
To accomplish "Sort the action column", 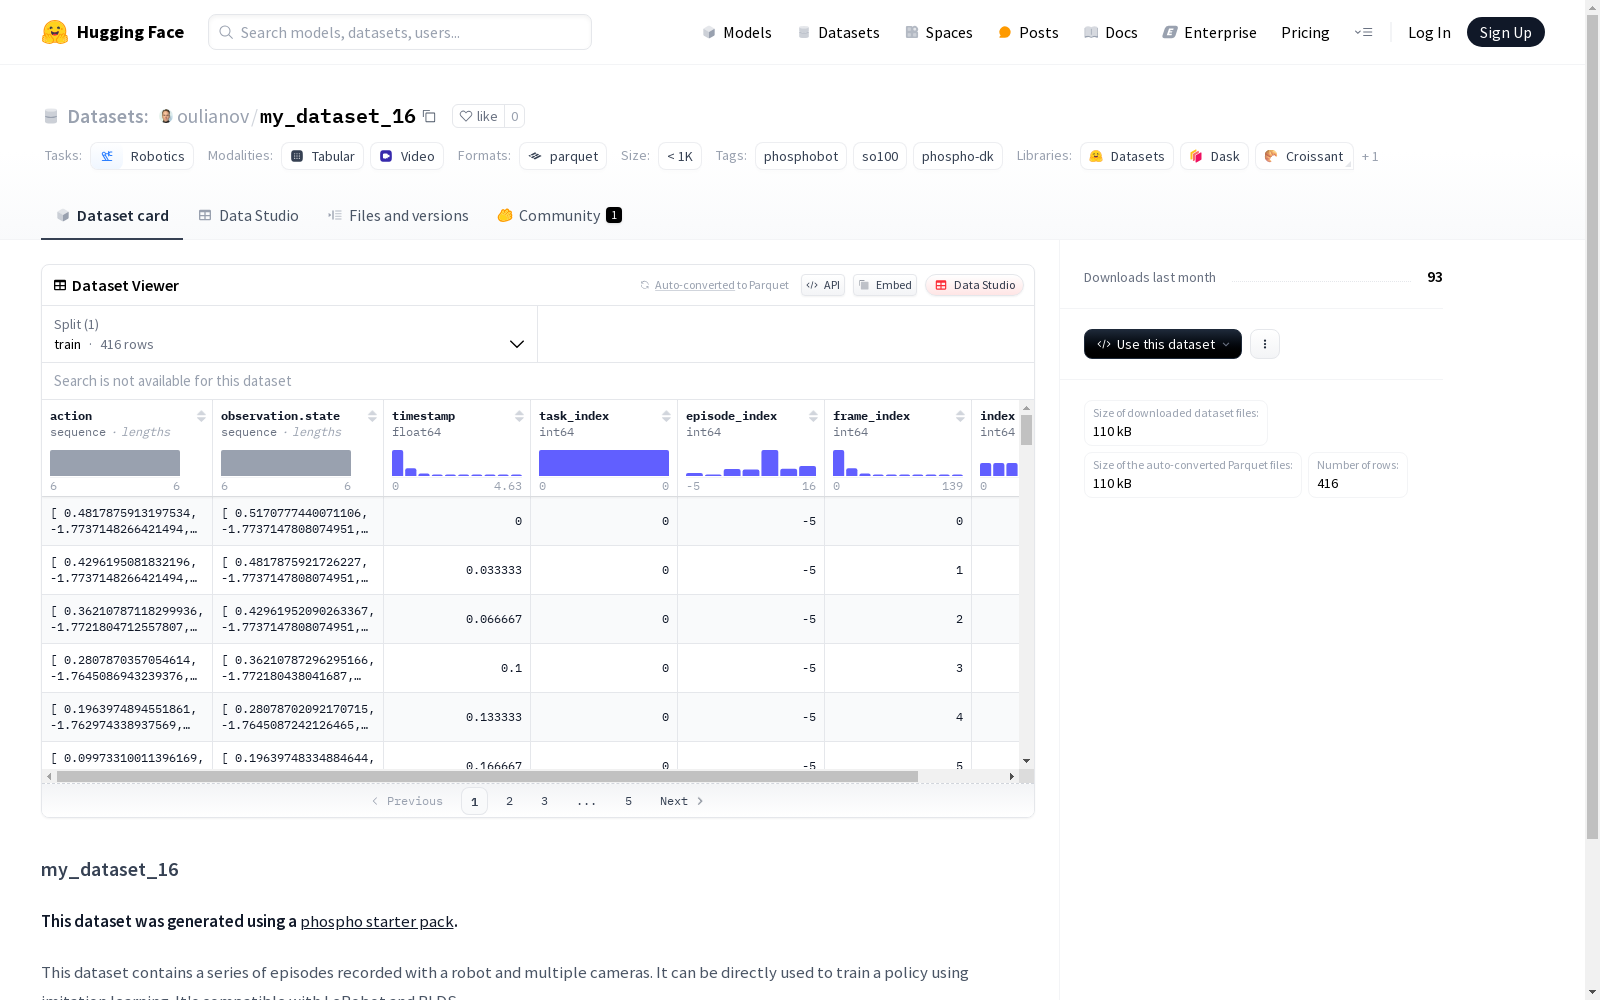I will pyautogui.click(x=201, y=416).
